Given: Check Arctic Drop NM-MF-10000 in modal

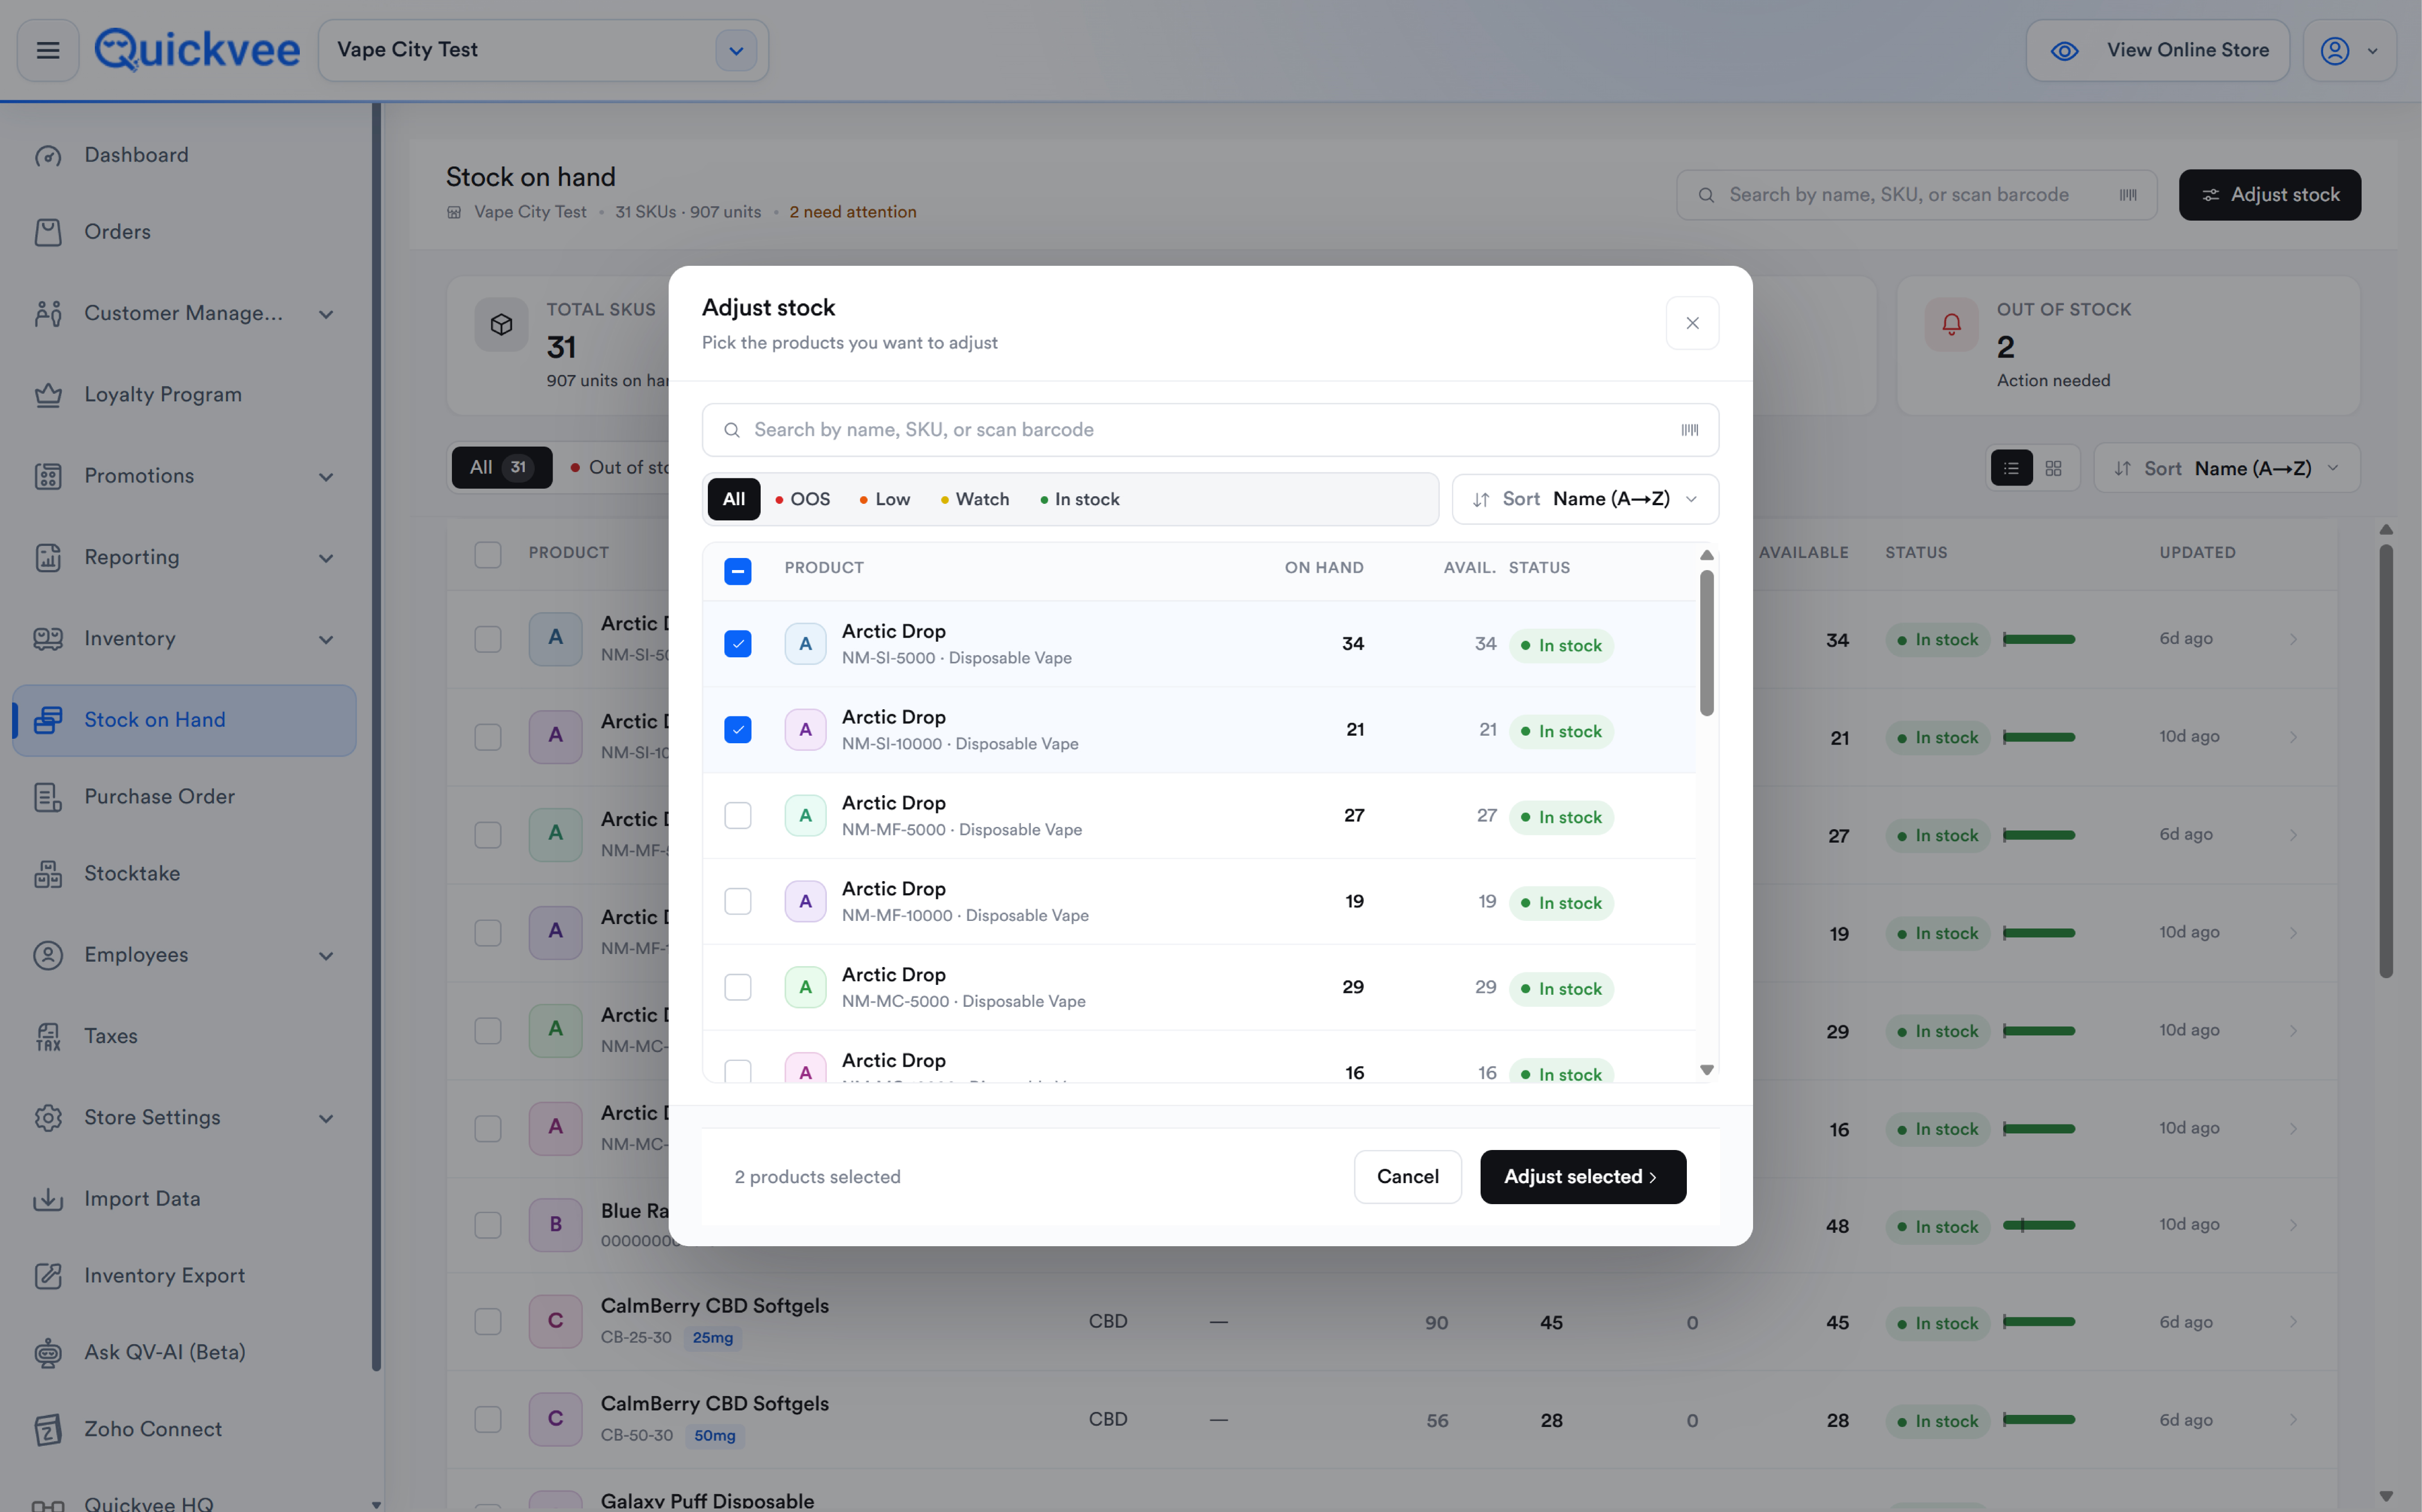Looking at the screenshot, I should tap(738, 902).
